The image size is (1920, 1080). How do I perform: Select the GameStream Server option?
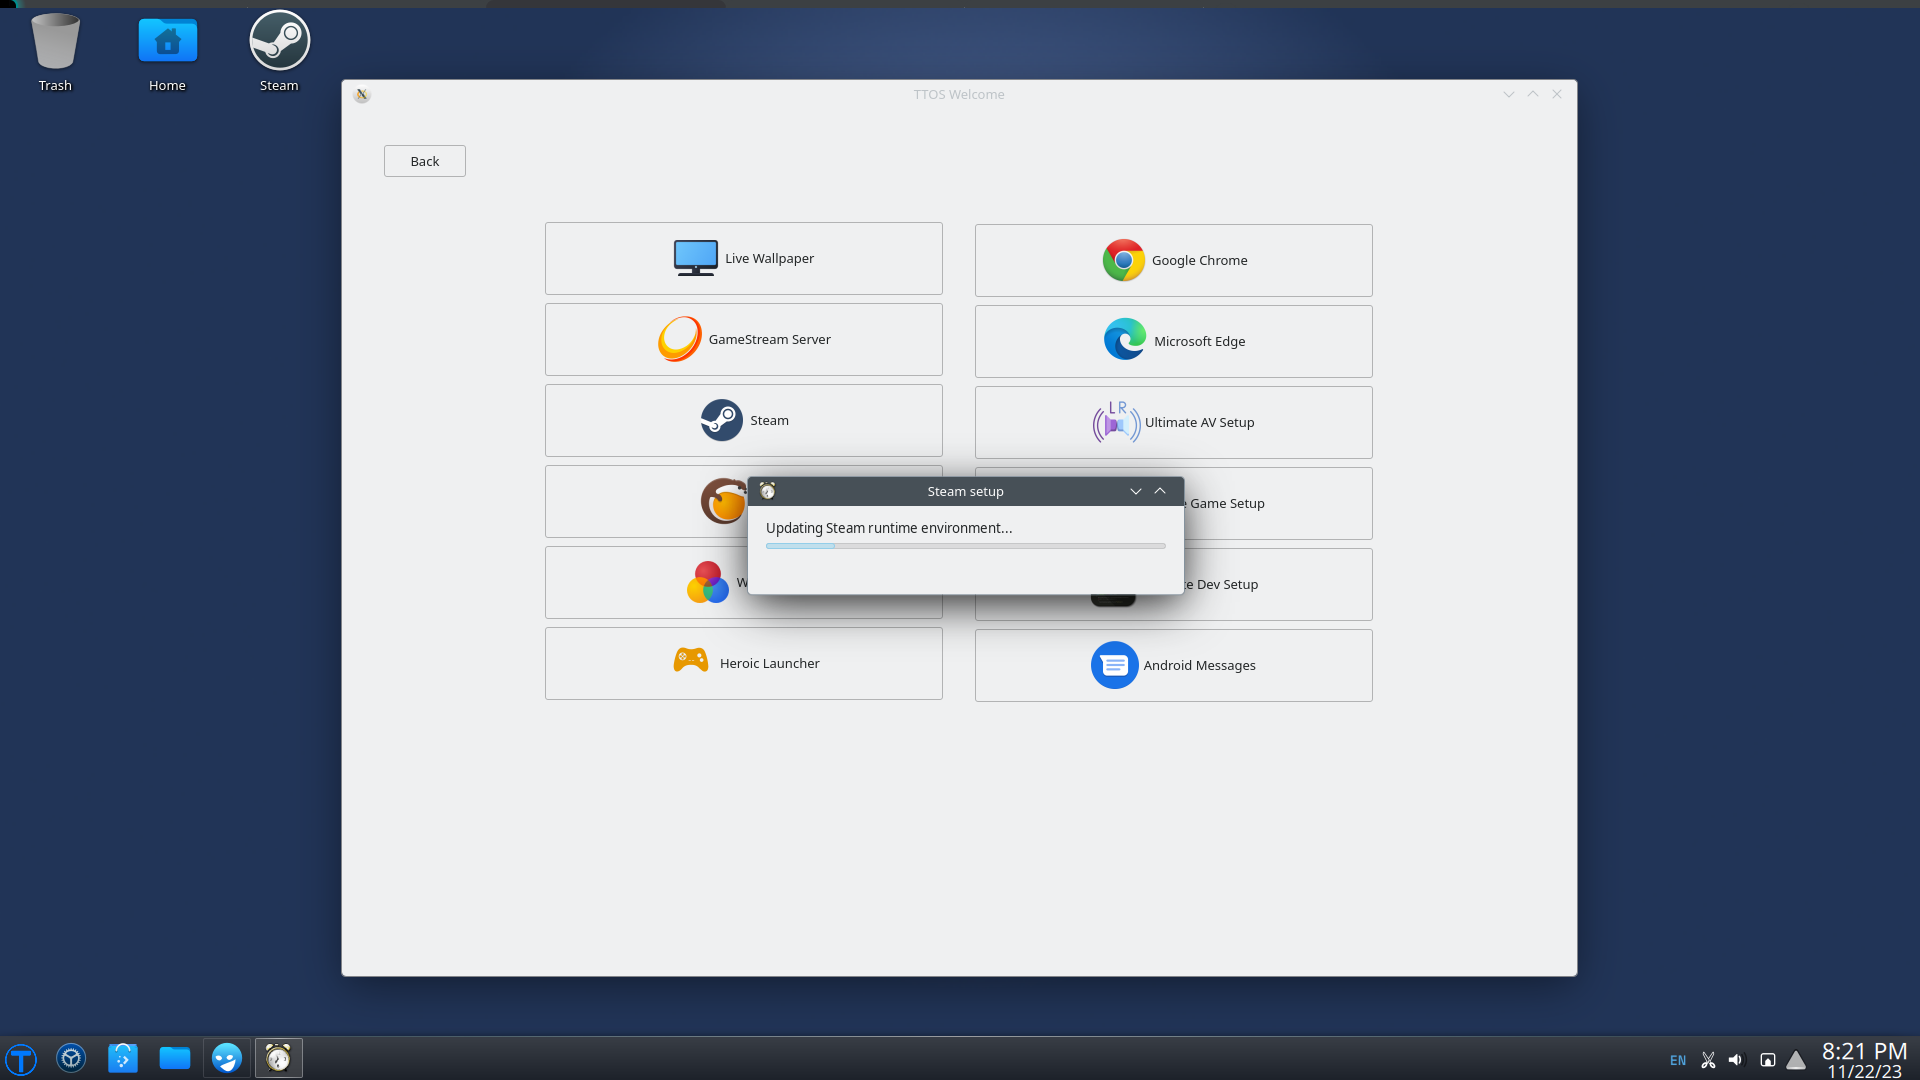(x=744, y=339)
